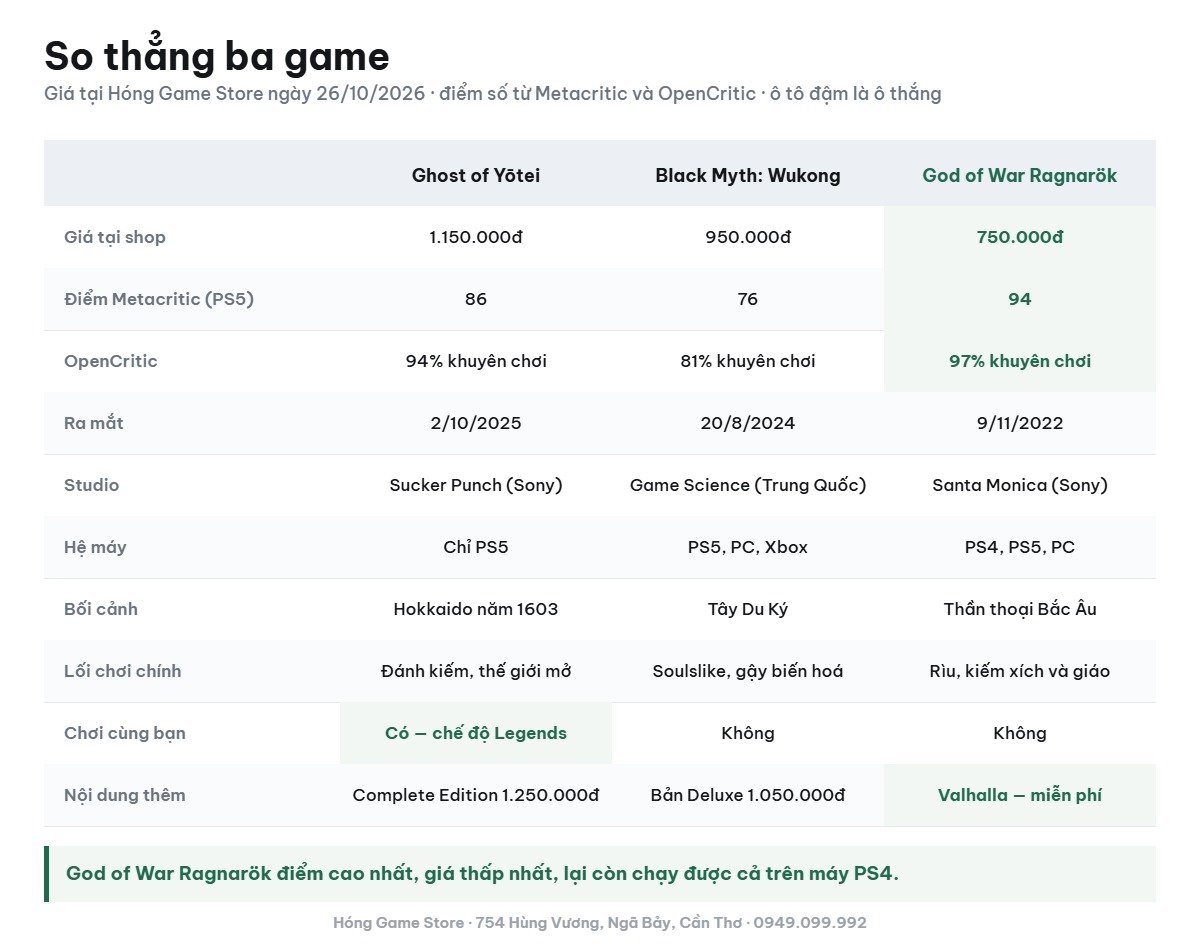The height and width of the screenshot is (944, 1200).
Task: Click the 1.150.000đ price cell
Action: tap(476, 237)
